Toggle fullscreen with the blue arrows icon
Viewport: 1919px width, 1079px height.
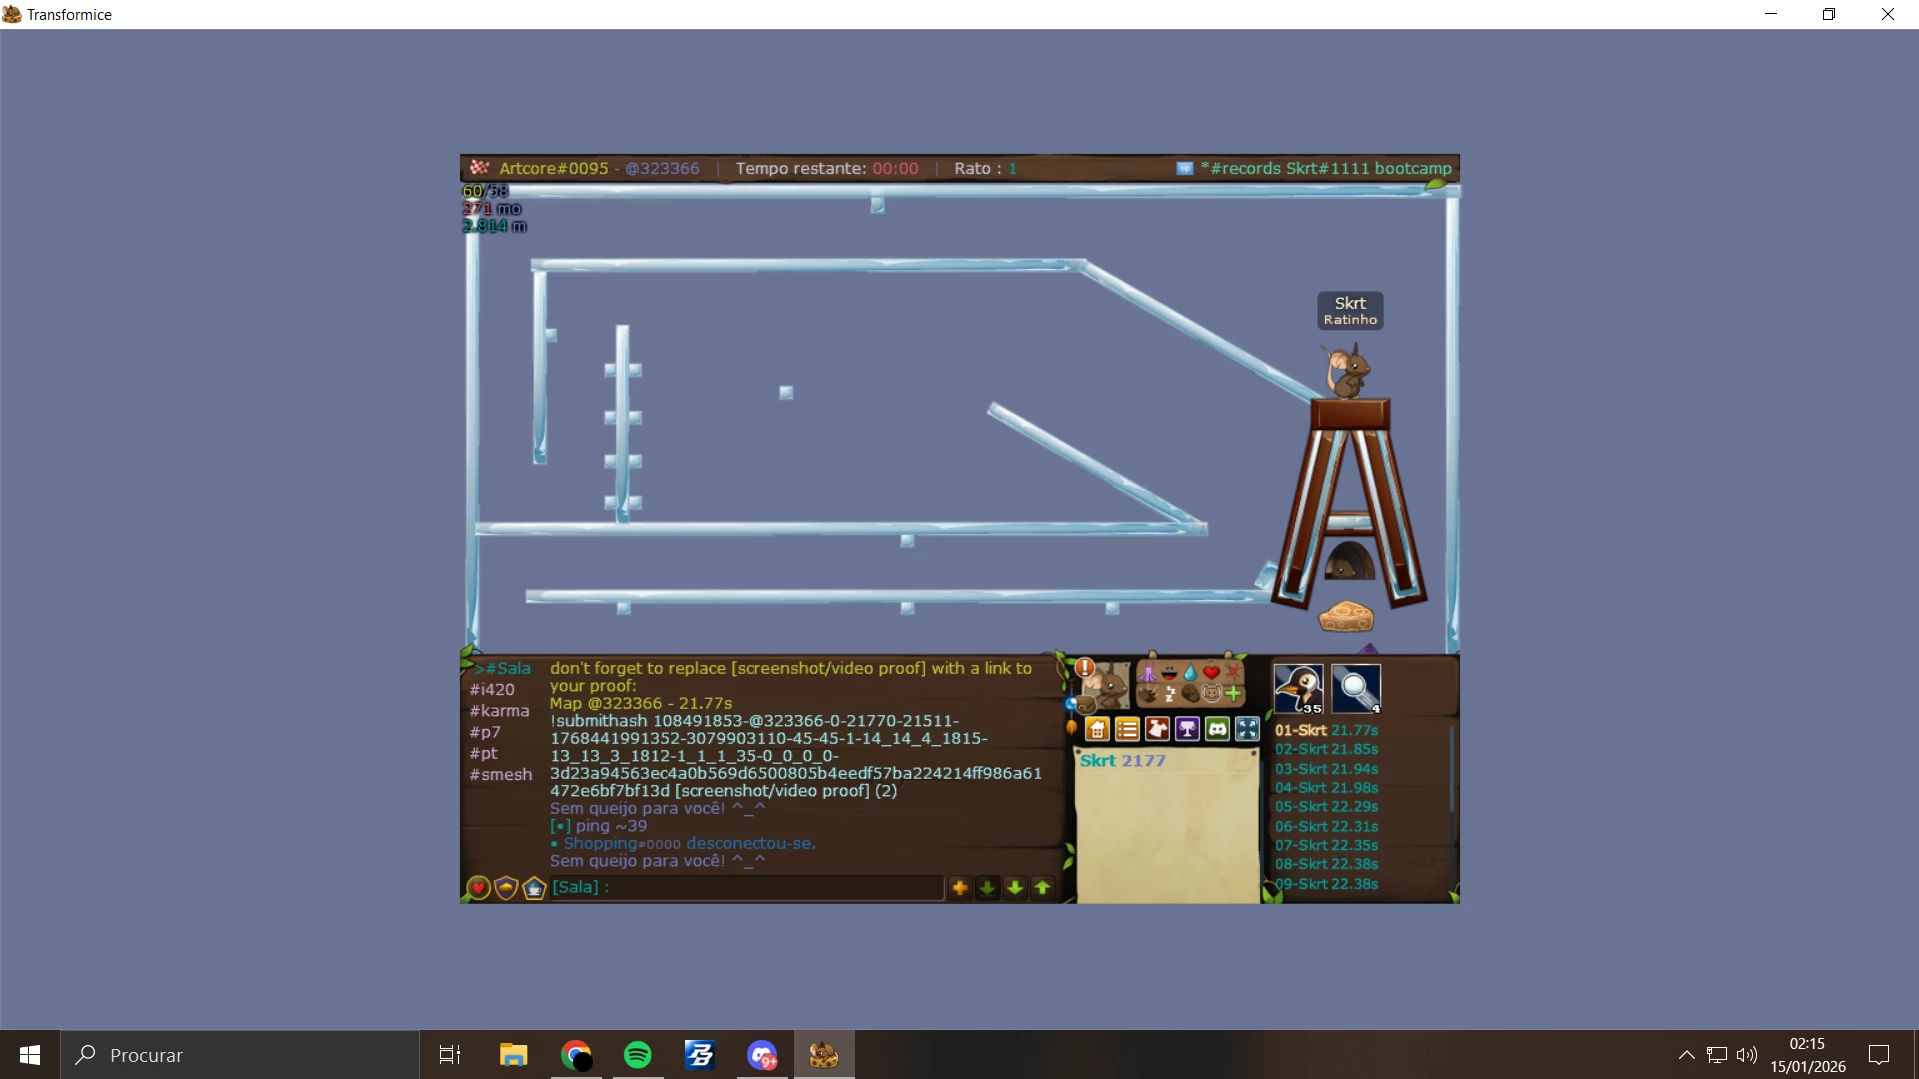(x=1247, y=729)
